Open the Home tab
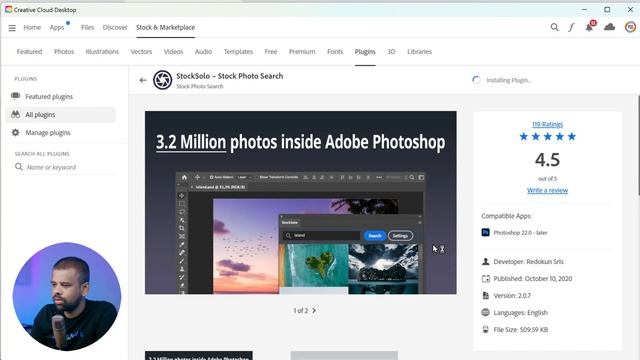 (x=32, y=27)
